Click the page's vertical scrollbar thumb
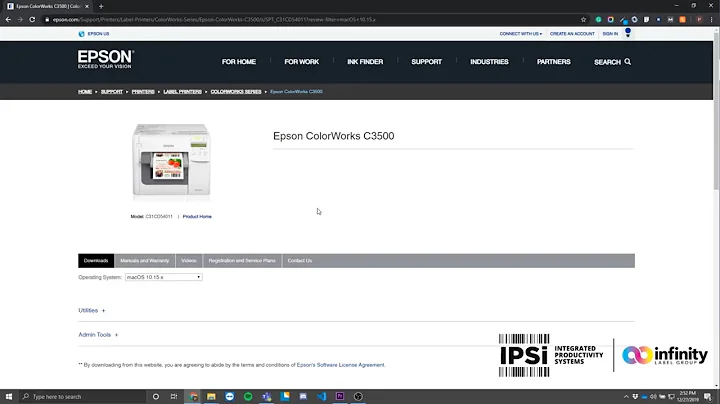Screen dimensions: 720x404 (x=716, y=110)
